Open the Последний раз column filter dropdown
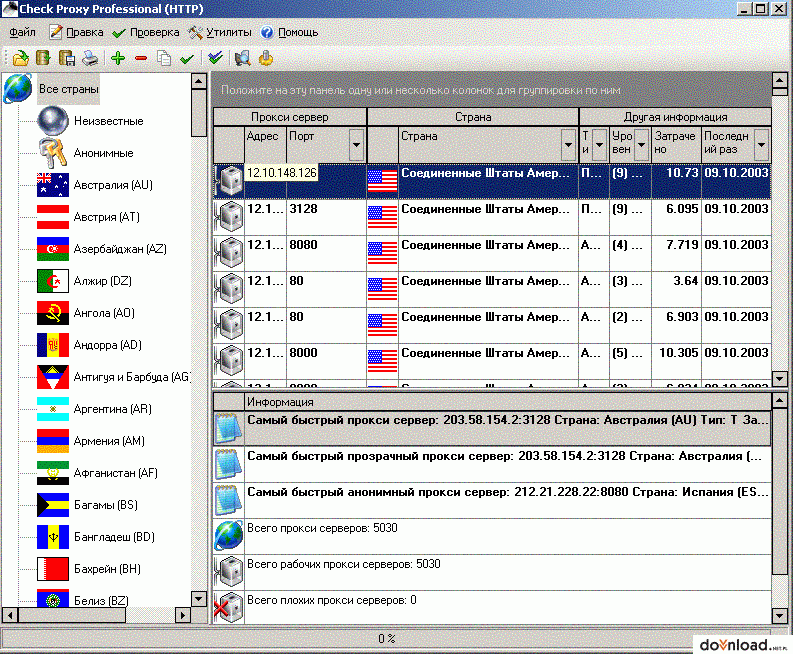This screenshot has height=654, width=793. pyautogui.click(x=761, y=145)
